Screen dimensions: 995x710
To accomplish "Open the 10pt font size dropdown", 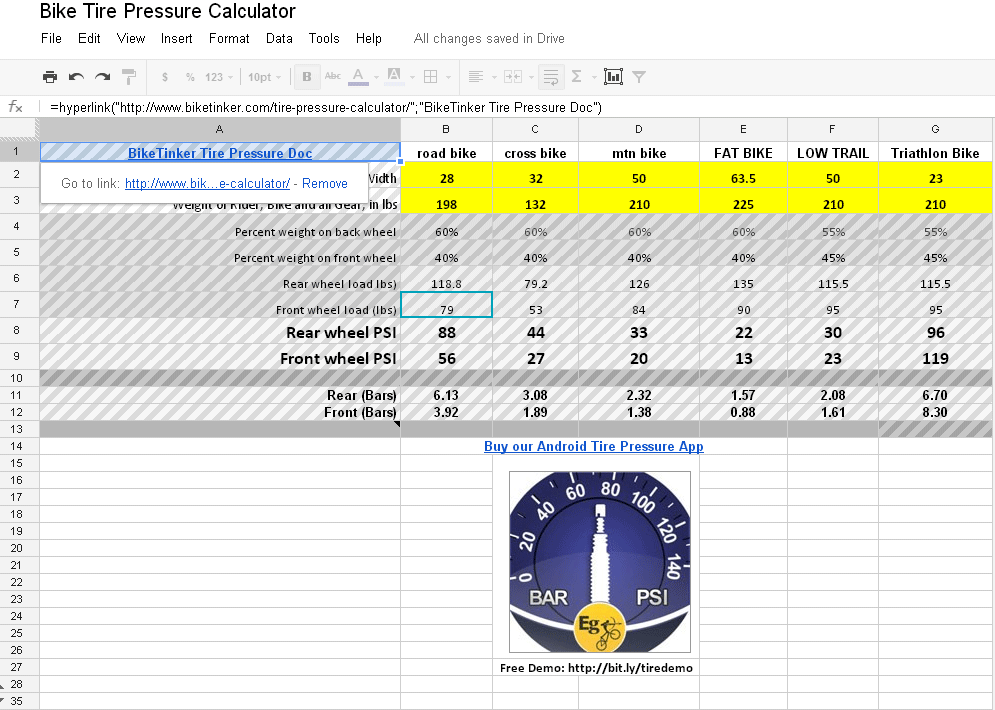I will (x=265, y=77).
